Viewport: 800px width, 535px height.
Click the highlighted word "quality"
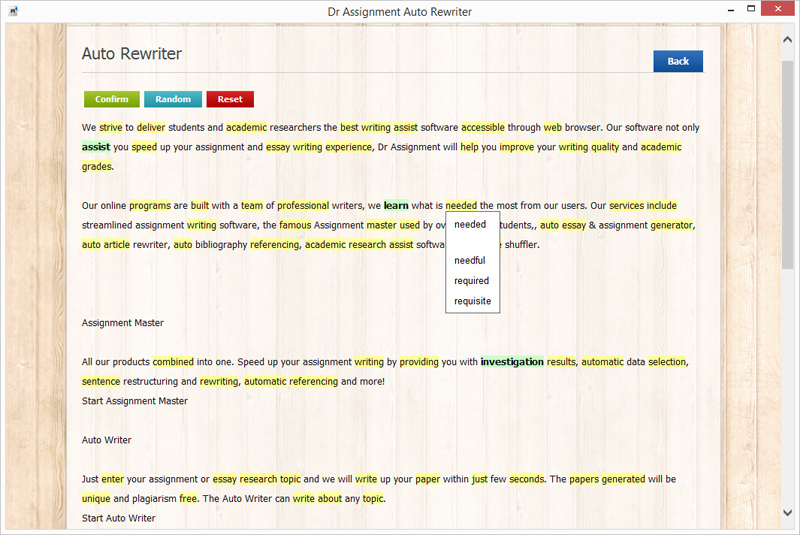point(605,147)
